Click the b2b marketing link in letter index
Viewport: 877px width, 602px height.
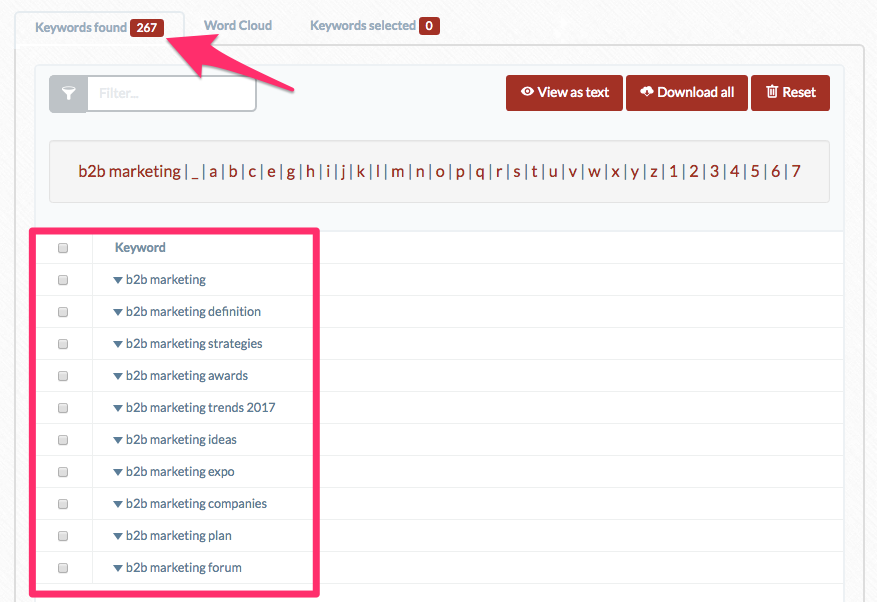pyautogui.click(x=129, y=171)
